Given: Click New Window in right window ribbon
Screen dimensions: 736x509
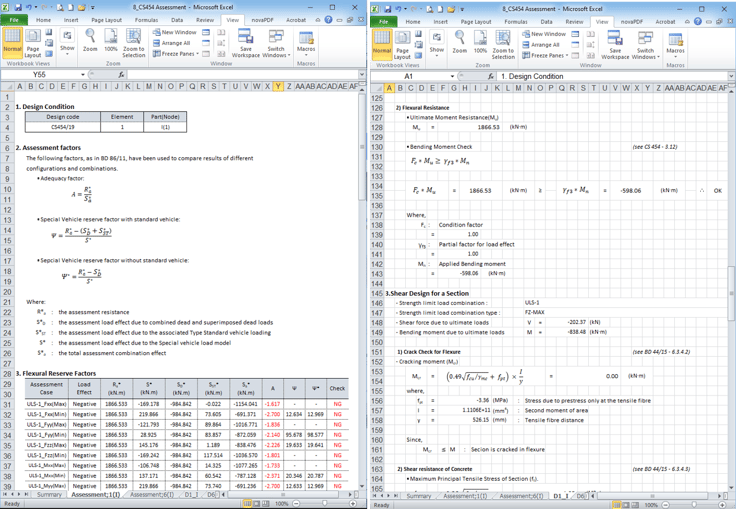Looking at the screenshot, I should pos(544,34).
